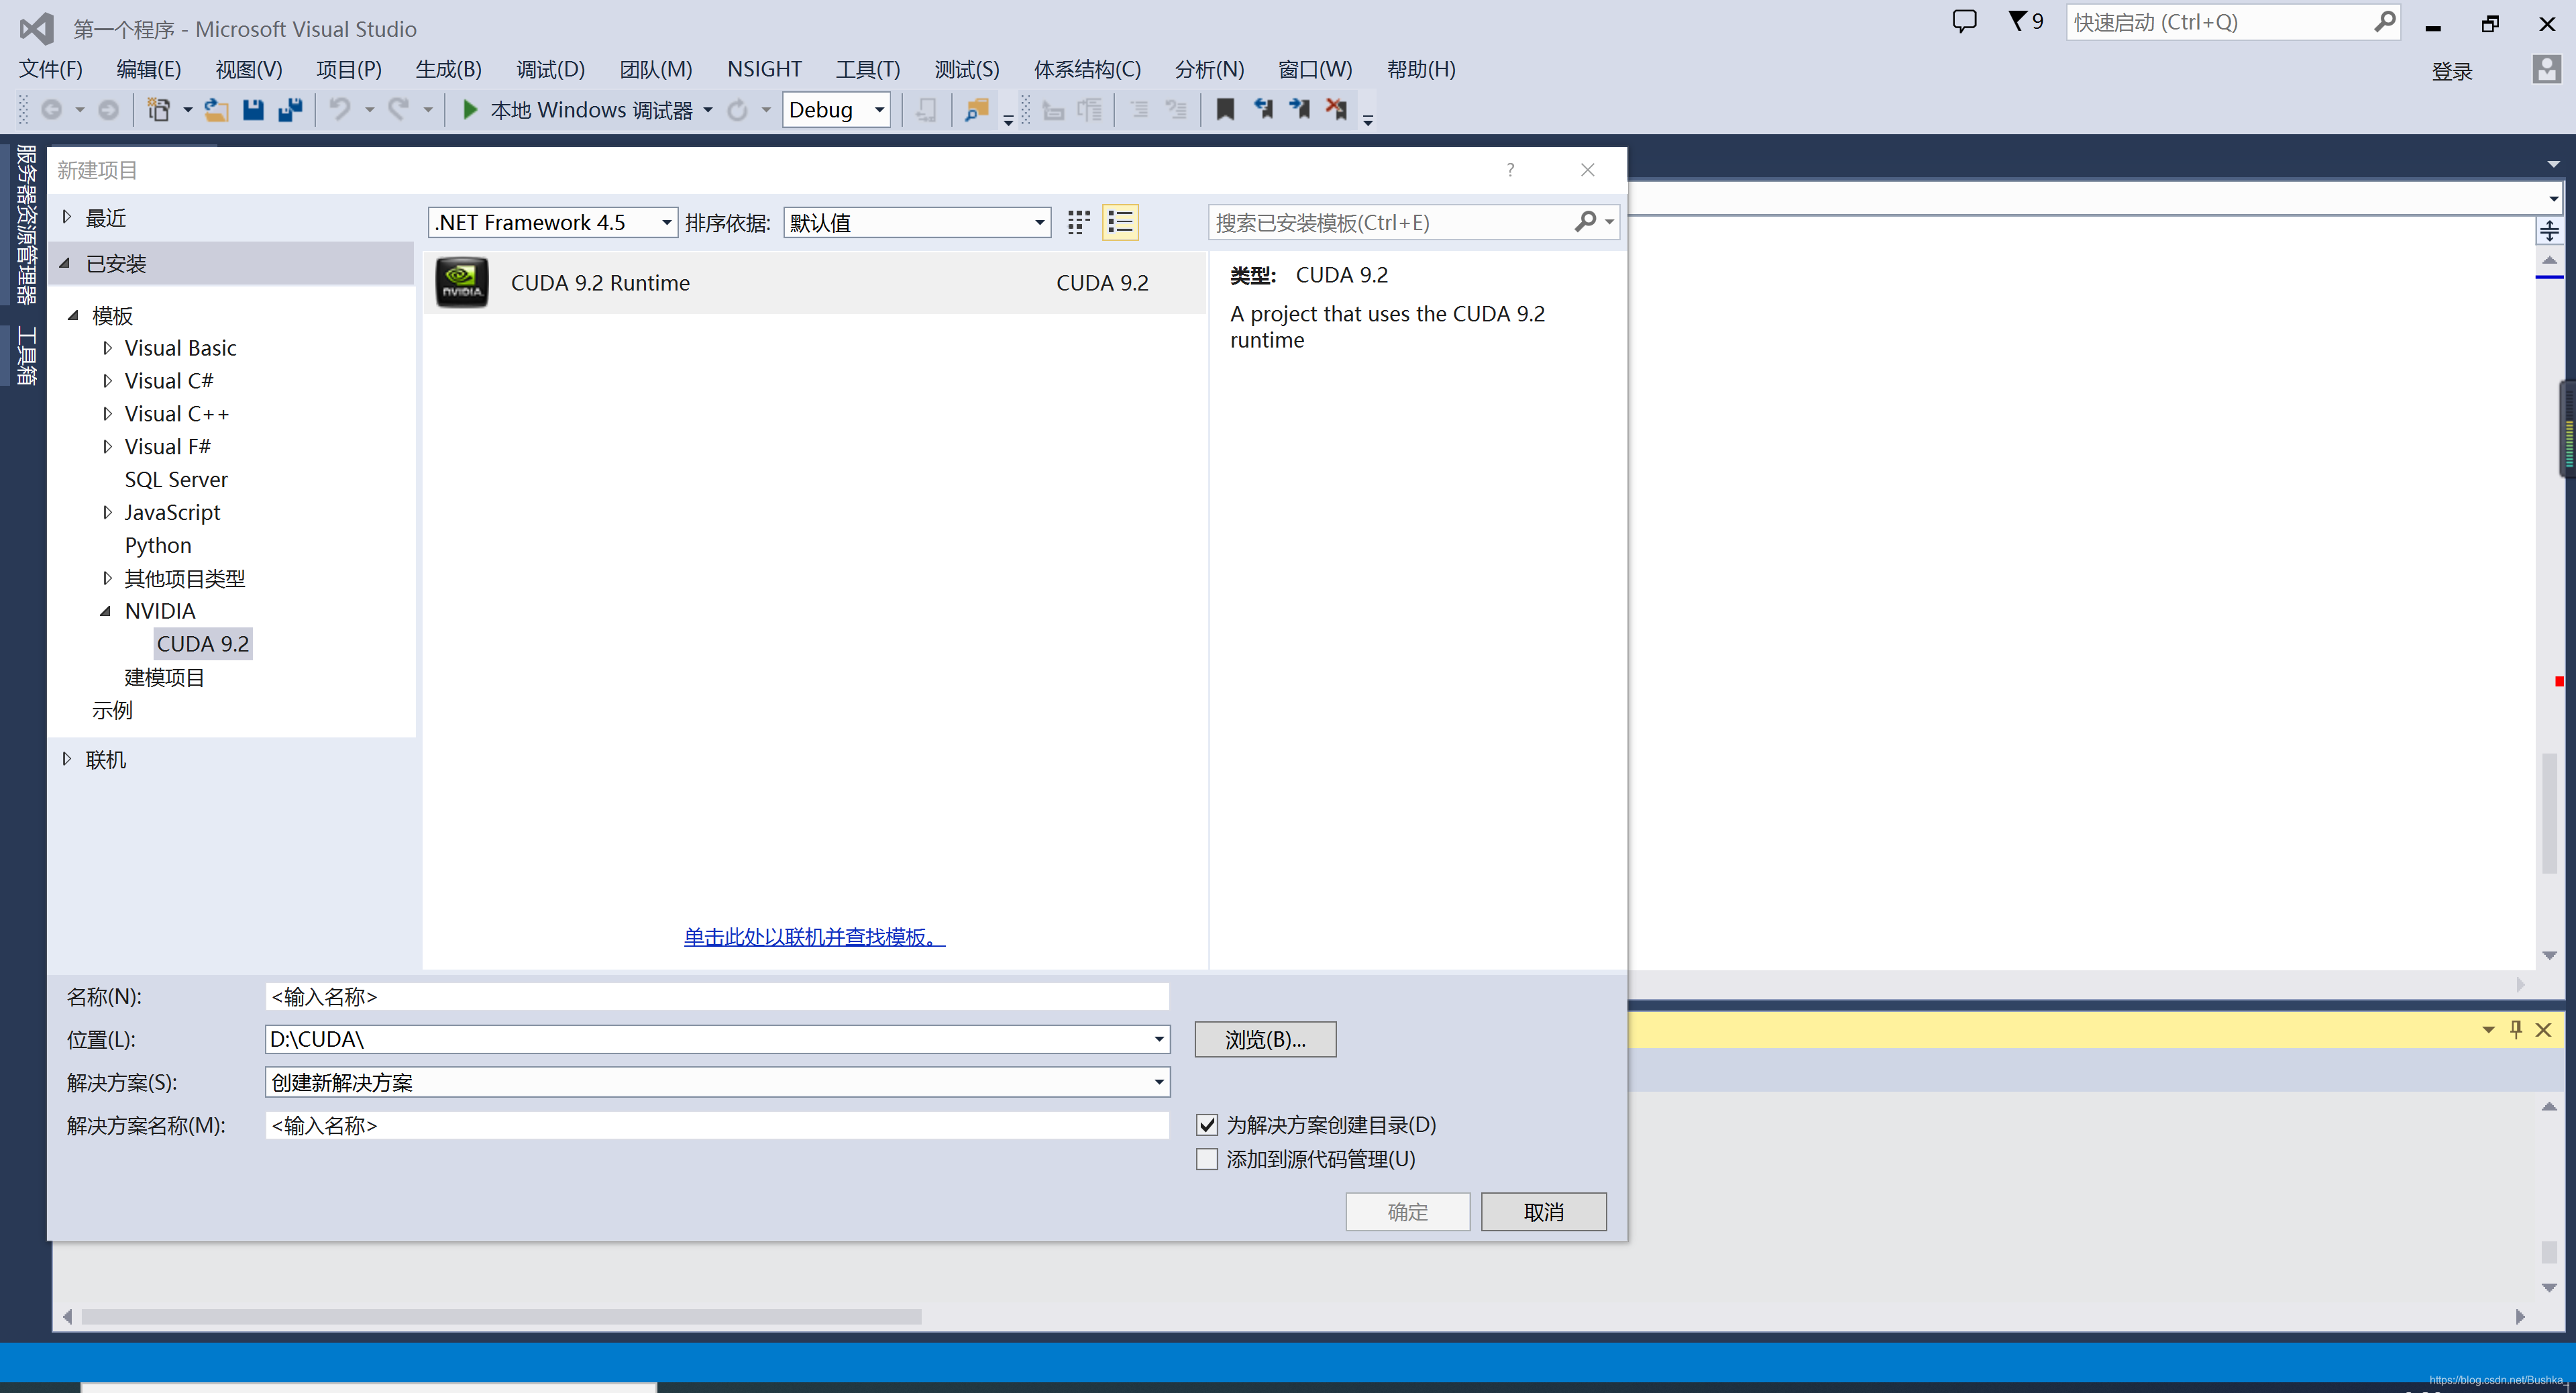
Task: Click the Navigate Backward toolbar icon
Action: pyautogui.click(x=51, y=109)
